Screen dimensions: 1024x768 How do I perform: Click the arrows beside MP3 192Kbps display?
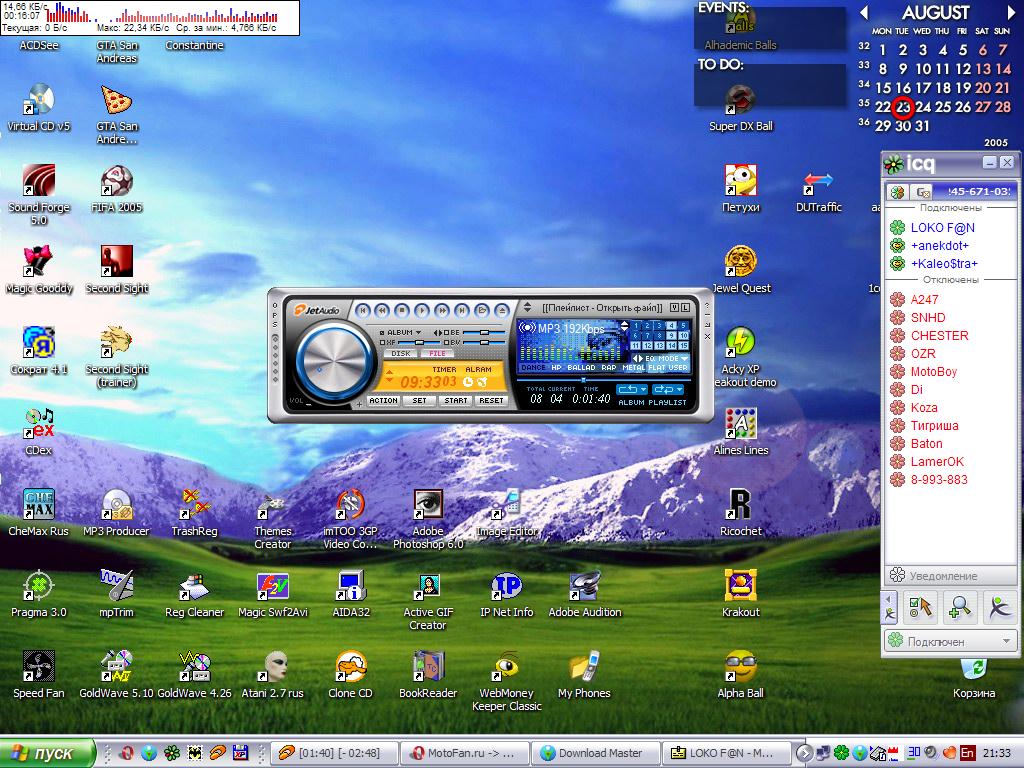tap(625, 325)
